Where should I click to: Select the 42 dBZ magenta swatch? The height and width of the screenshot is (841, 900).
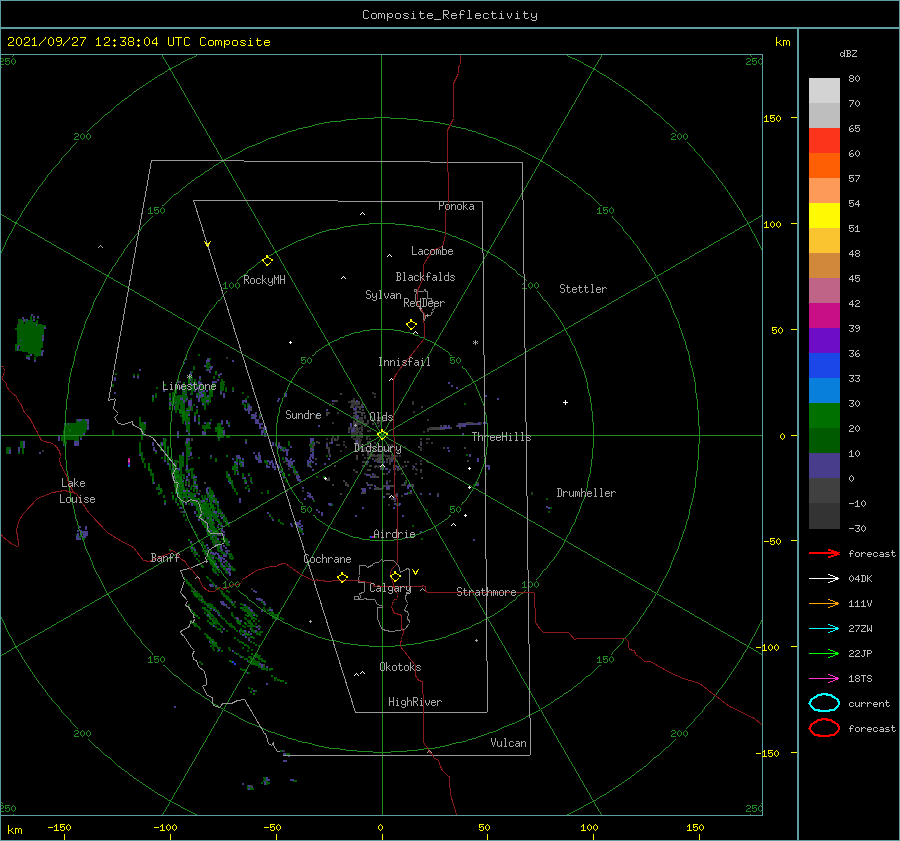pyautogui.click(x=824, y=316)
